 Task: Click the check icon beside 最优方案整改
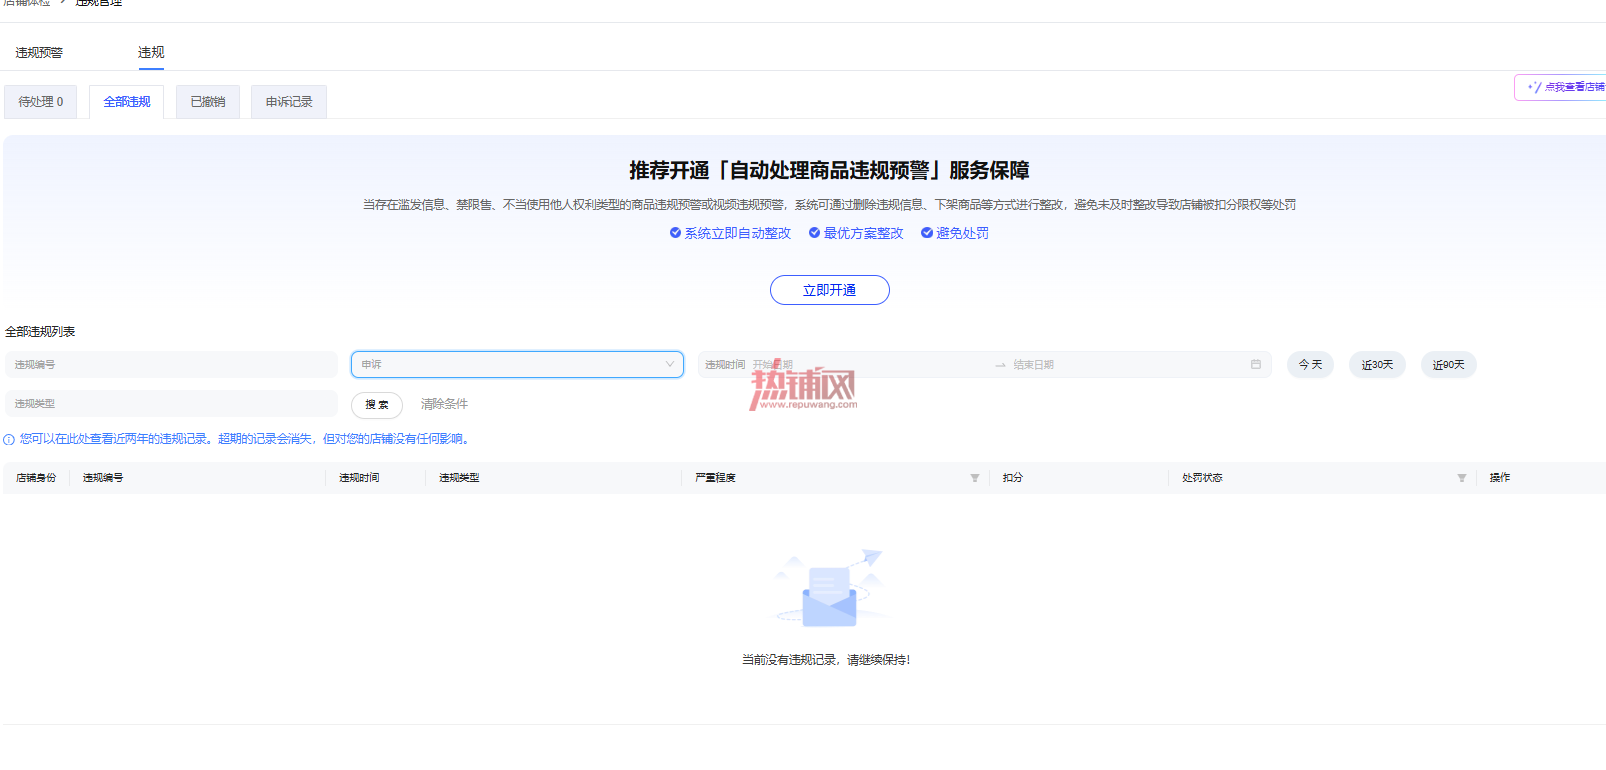click(x=814, y=233)
